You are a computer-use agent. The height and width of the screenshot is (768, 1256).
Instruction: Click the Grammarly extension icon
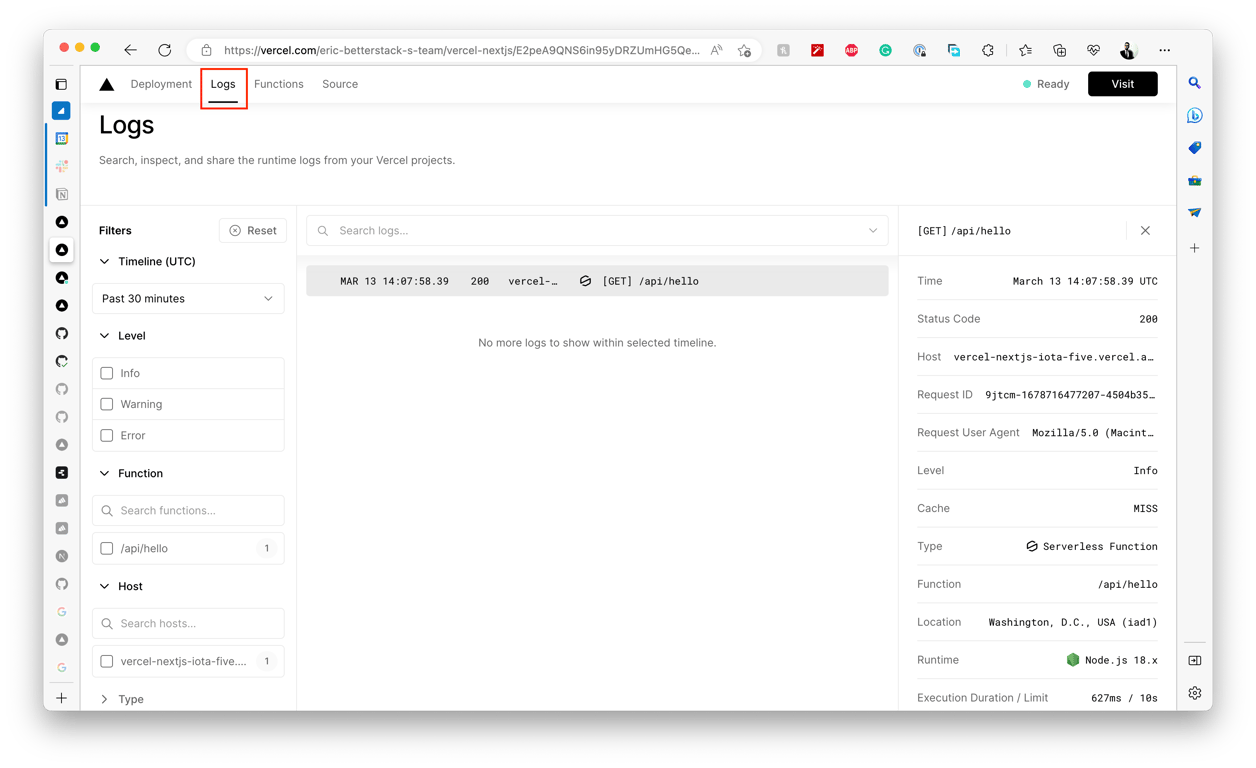[x=885, y=50]
